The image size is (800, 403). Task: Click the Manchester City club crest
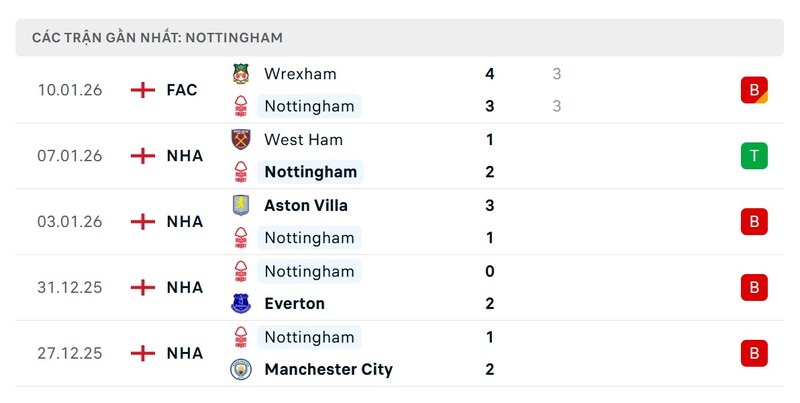(240, 369)
